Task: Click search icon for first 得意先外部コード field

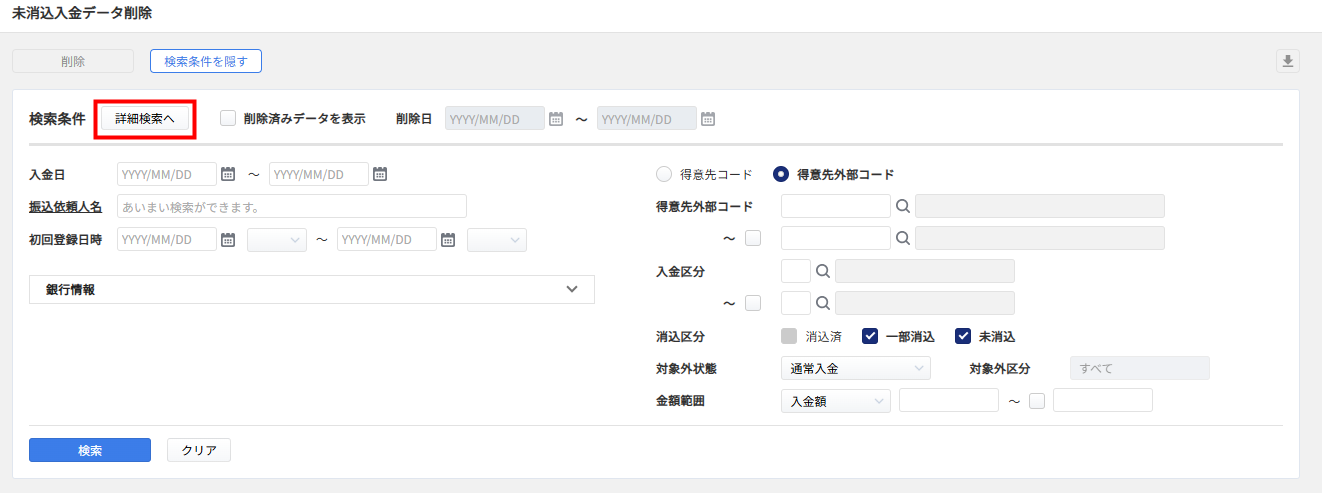Action: point(902,206)
